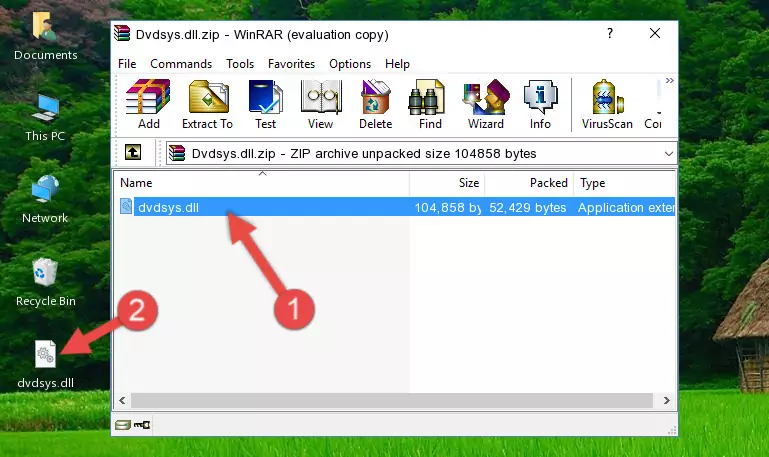Sort by the Type column header

[624, 183]
